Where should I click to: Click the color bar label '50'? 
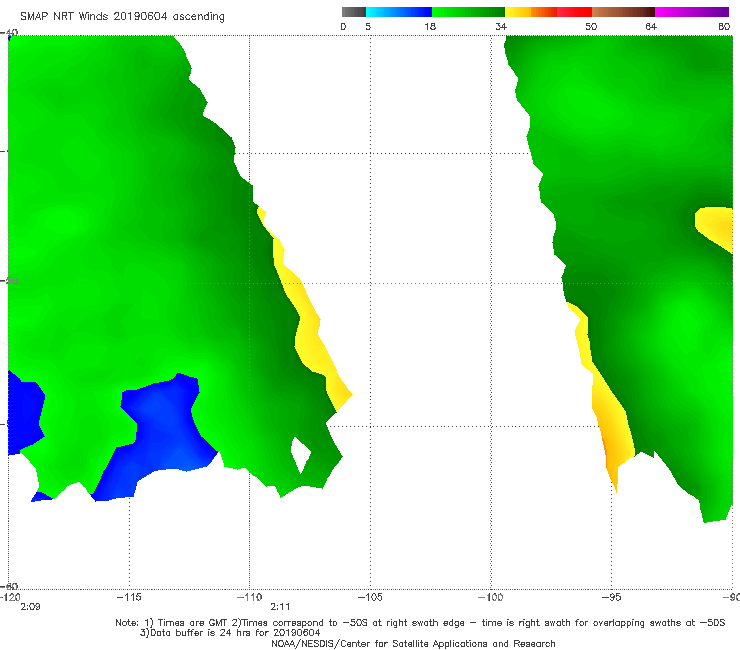pos(591,26)
